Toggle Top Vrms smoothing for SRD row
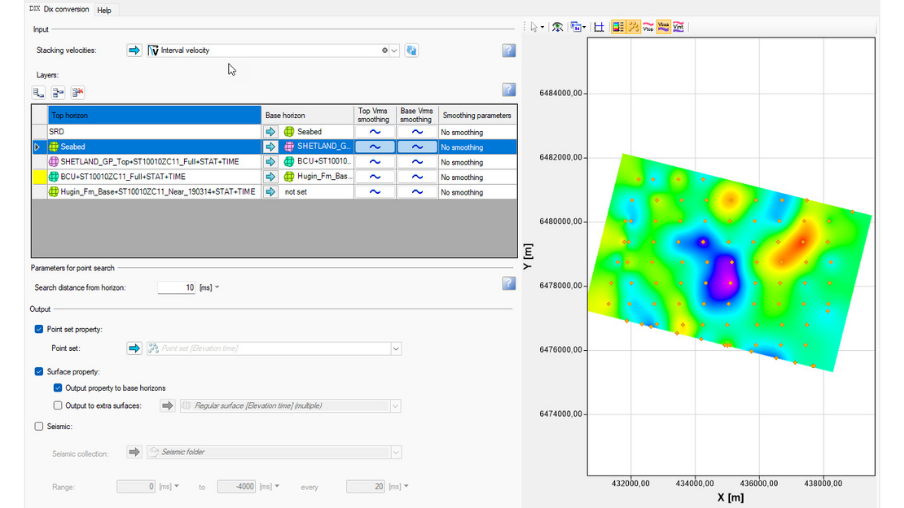This screenshot has height=508, width=904. [x=375, y=132]
